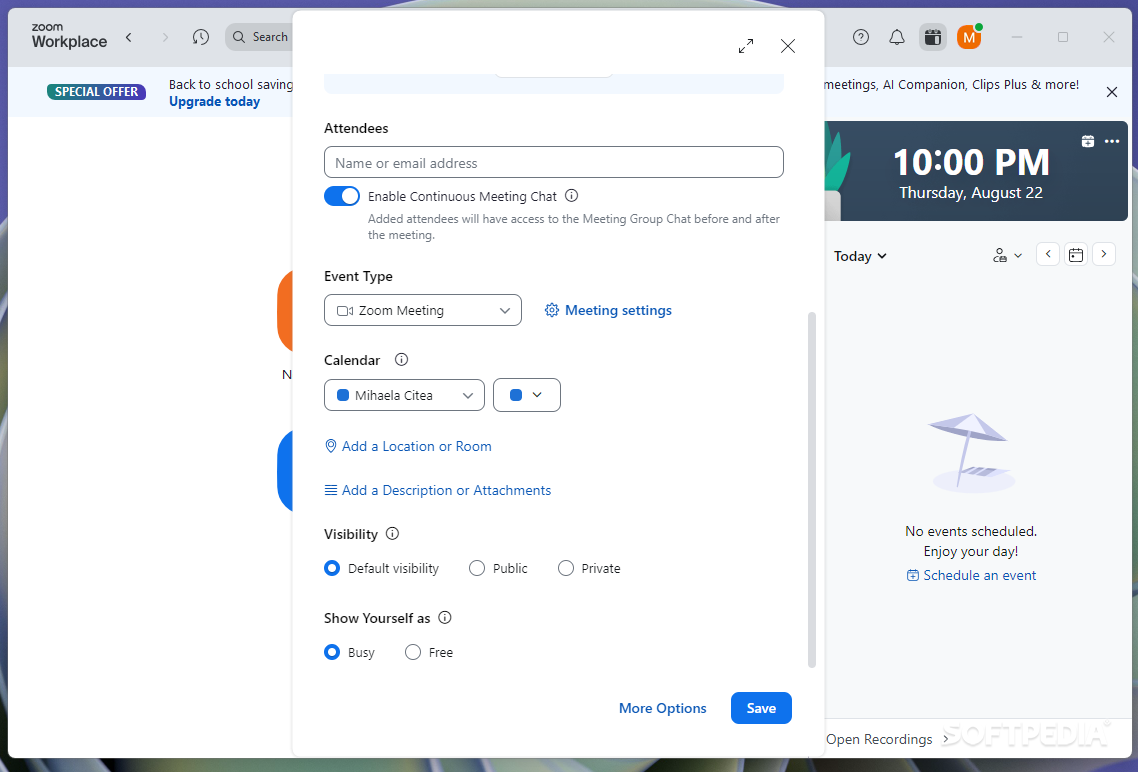Image resolution: width=1138 pixels, height=772 pixels.
Task: Click Add a Location or Room
Action: (408, 446)
